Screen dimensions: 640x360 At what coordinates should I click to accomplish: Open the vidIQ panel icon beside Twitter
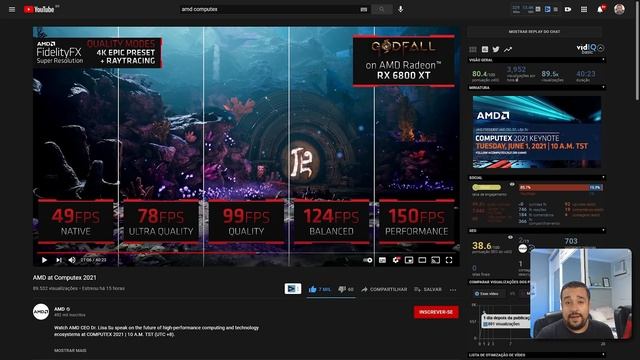[484, 49]
